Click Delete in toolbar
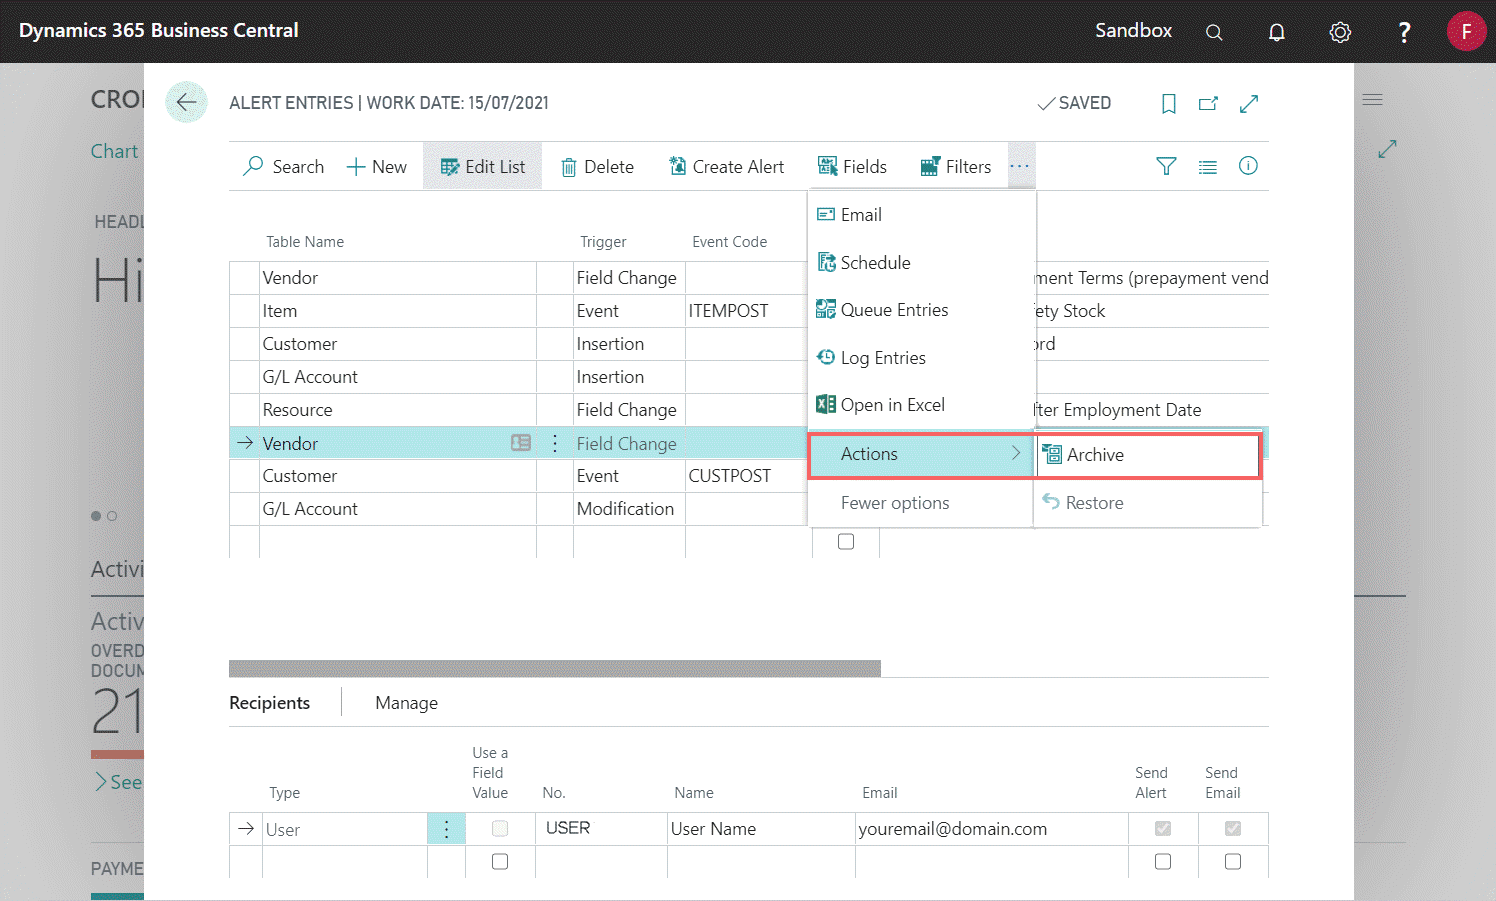1496x901 pixels. (598, 167)
